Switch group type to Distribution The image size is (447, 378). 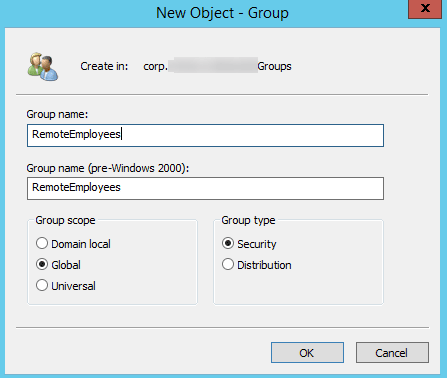click(228, 264)
